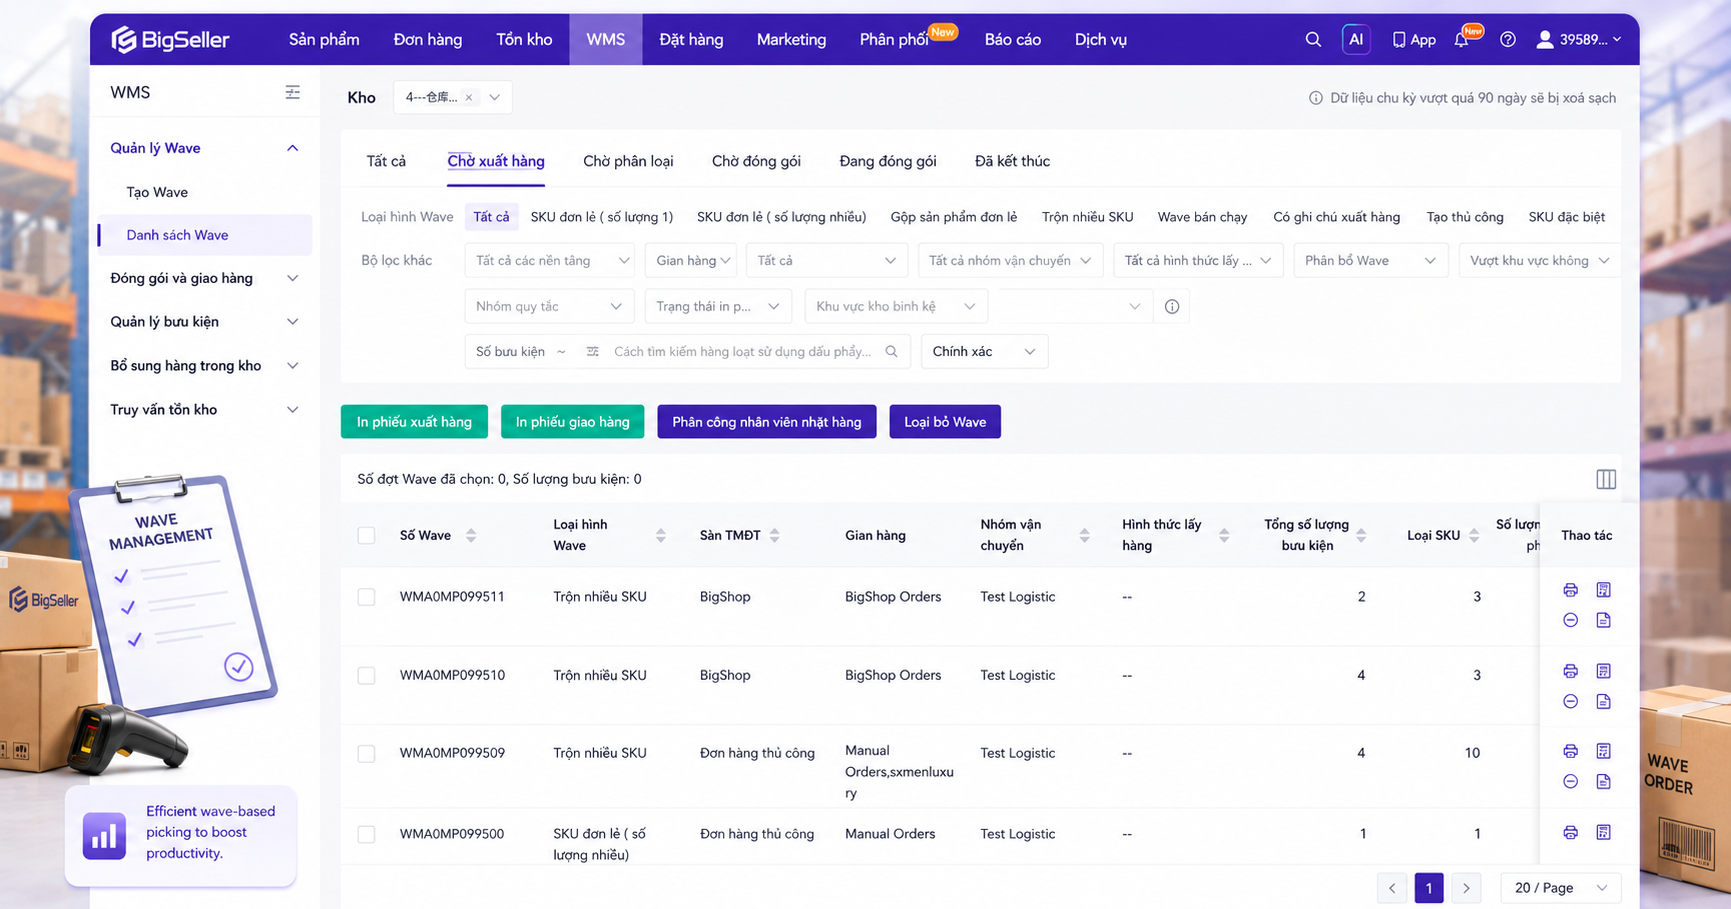This screenshot has width=1731, height=909.
Task: Expand the 'Đóng gói và giao hàng' menu
Action: 204,278
